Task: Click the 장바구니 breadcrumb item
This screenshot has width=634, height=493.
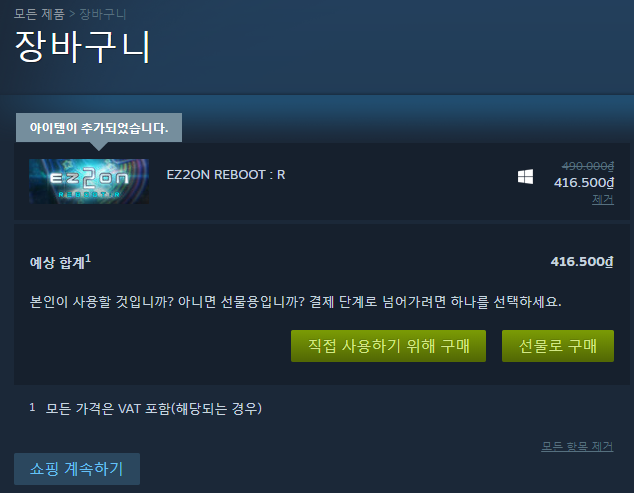Action: 103,14
